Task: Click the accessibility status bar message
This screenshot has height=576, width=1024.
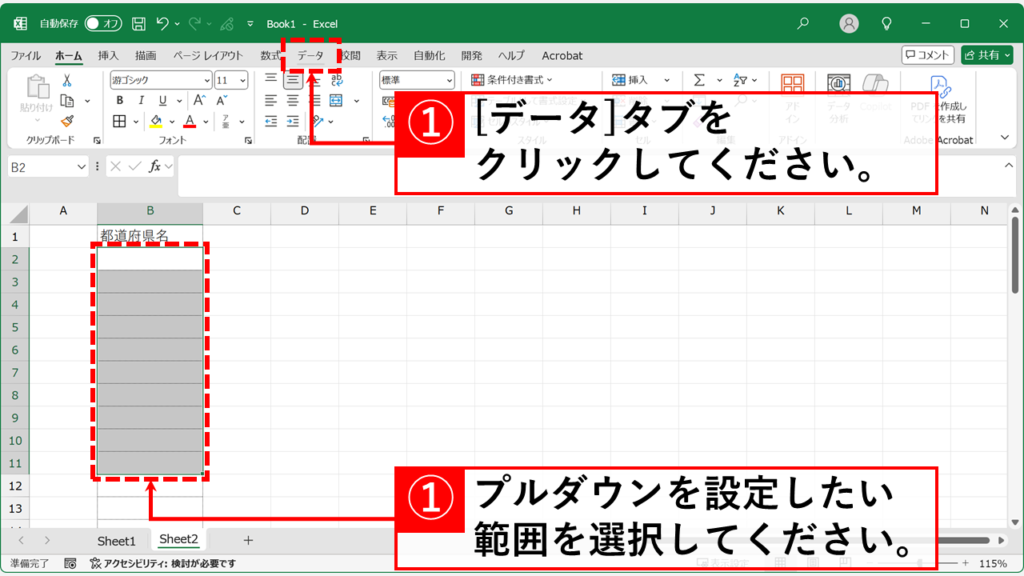Action: tap(163, 563)
